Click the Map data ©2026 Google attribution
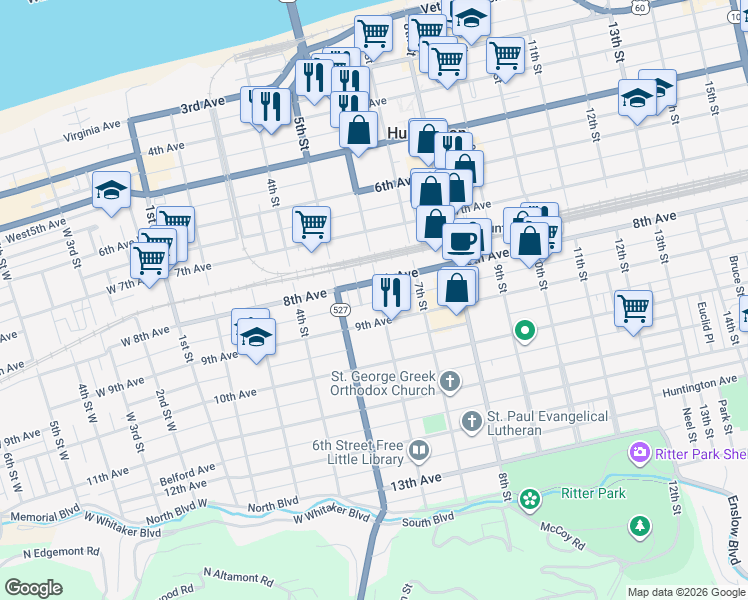The width and height of the screenshot is (748, 600). coord(686,593)
